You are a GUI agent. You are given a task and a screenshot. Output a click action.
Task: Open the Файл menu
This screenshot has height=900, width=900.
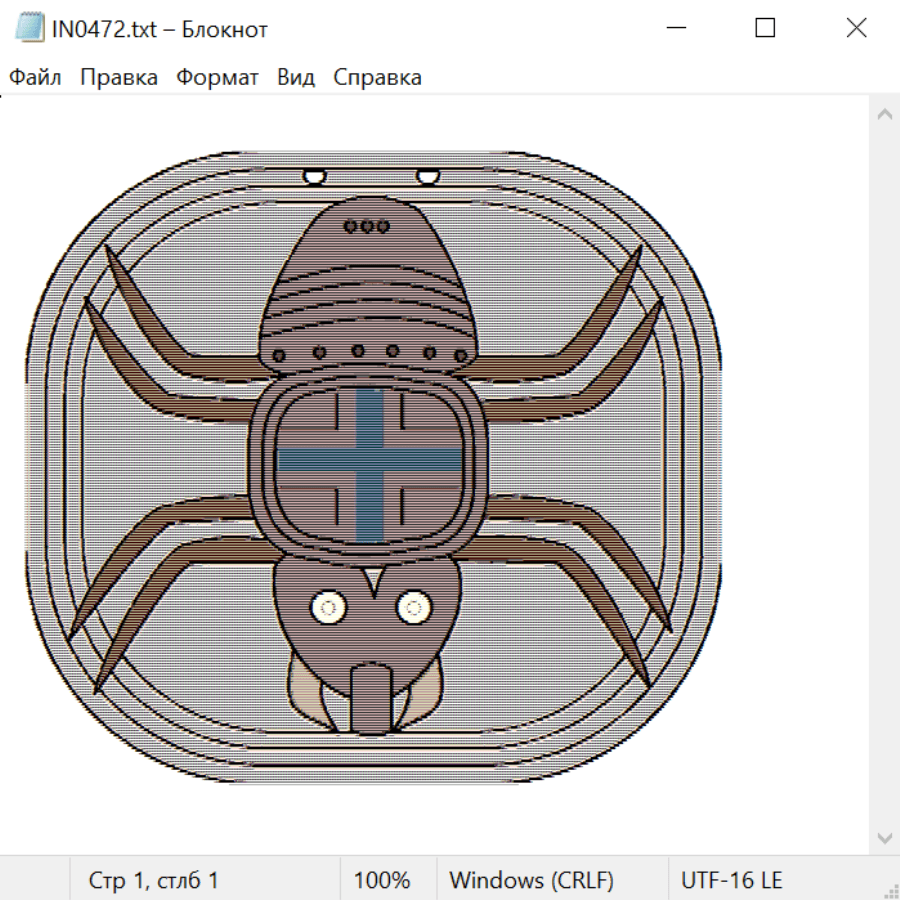(35, 78)
